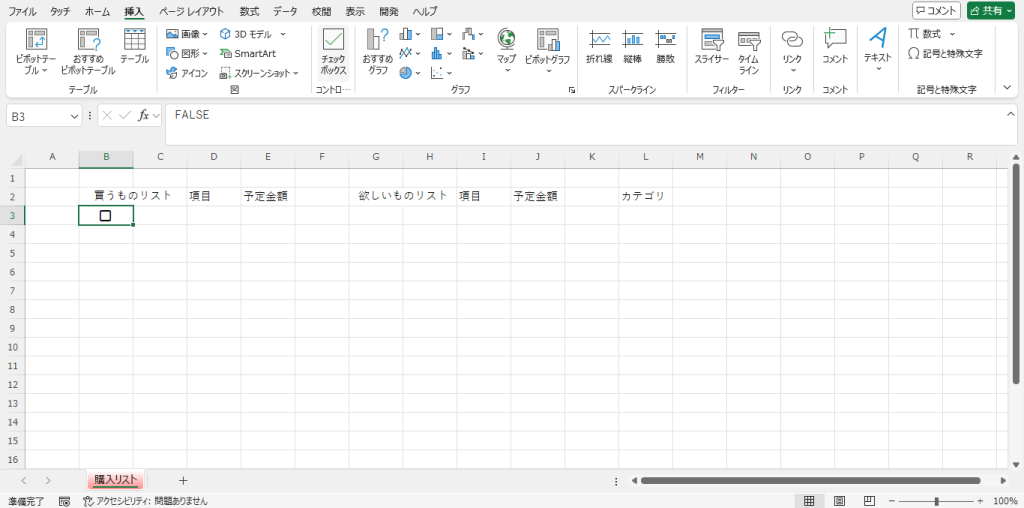Image resolution: width=1024 pixels, height=508 pixels.
Task: Open おすすめグラフ recommended charts
Action: (377, 51)
